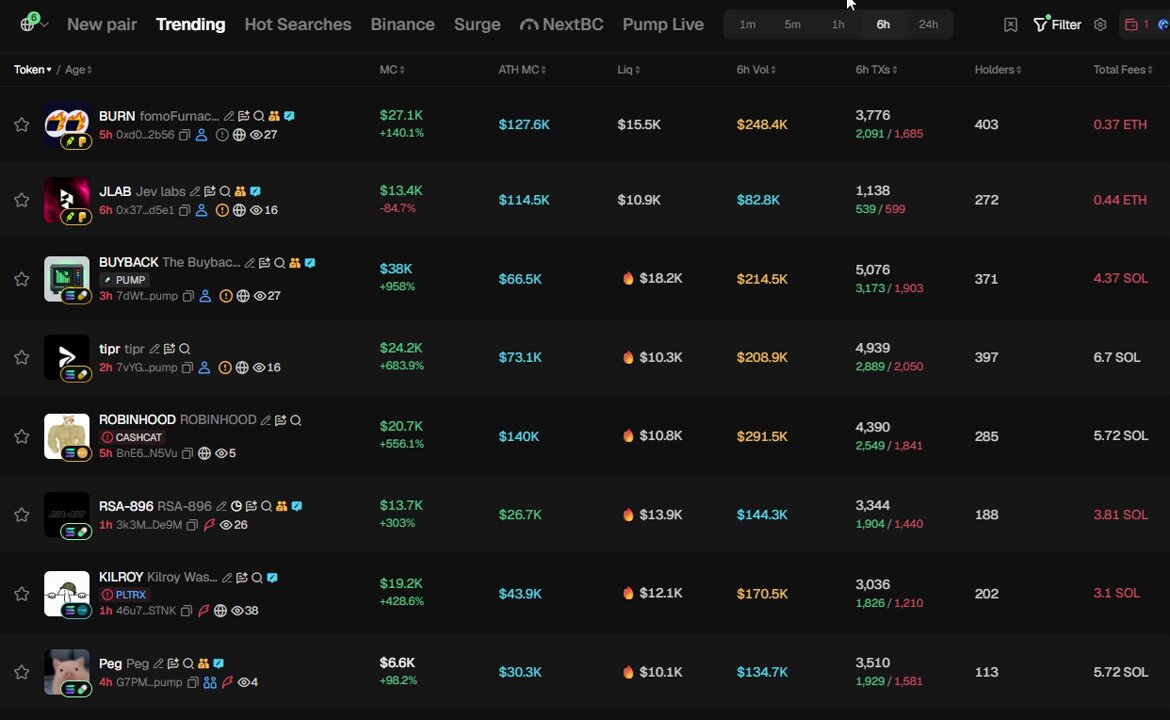Sort the table by Total Fees

click(1123, 69)
